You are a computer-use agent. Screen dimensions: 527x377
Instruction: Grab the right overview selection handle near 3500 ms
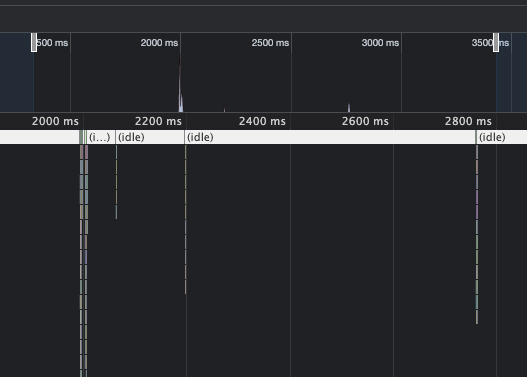pos(496,42)
